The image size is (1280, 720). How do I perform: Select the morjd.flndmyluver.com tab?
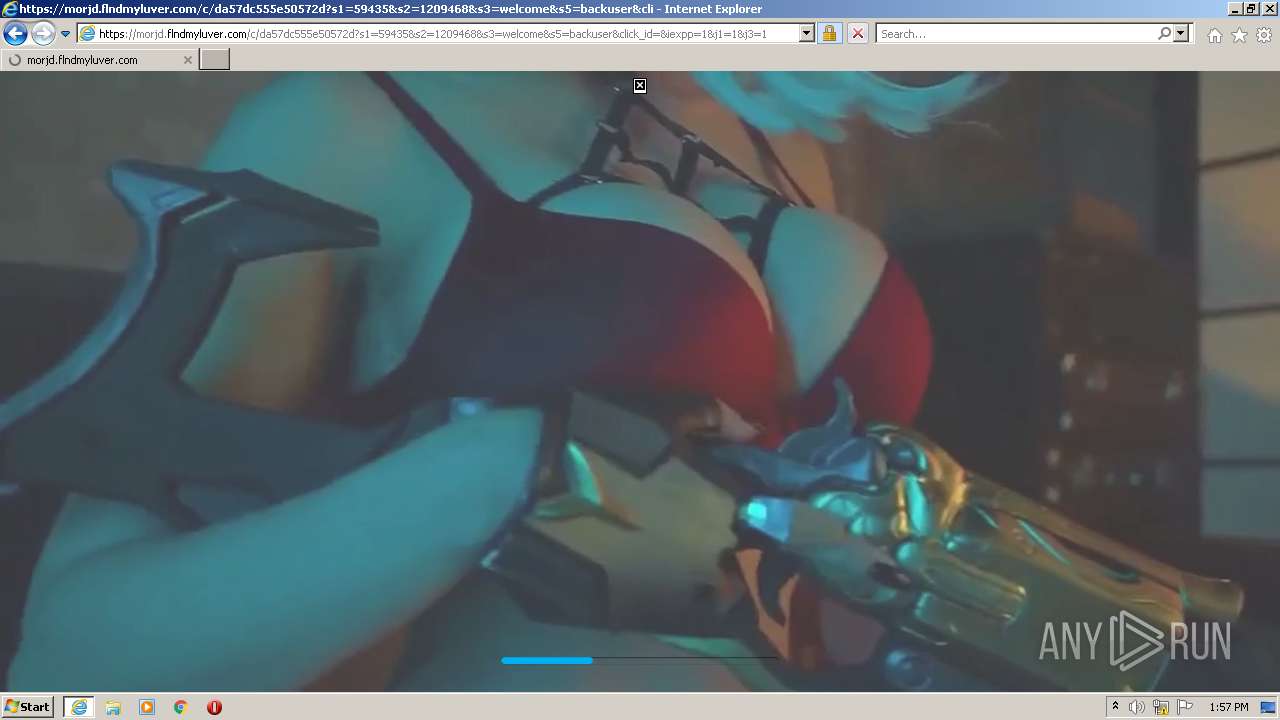(x=98, y=60)
